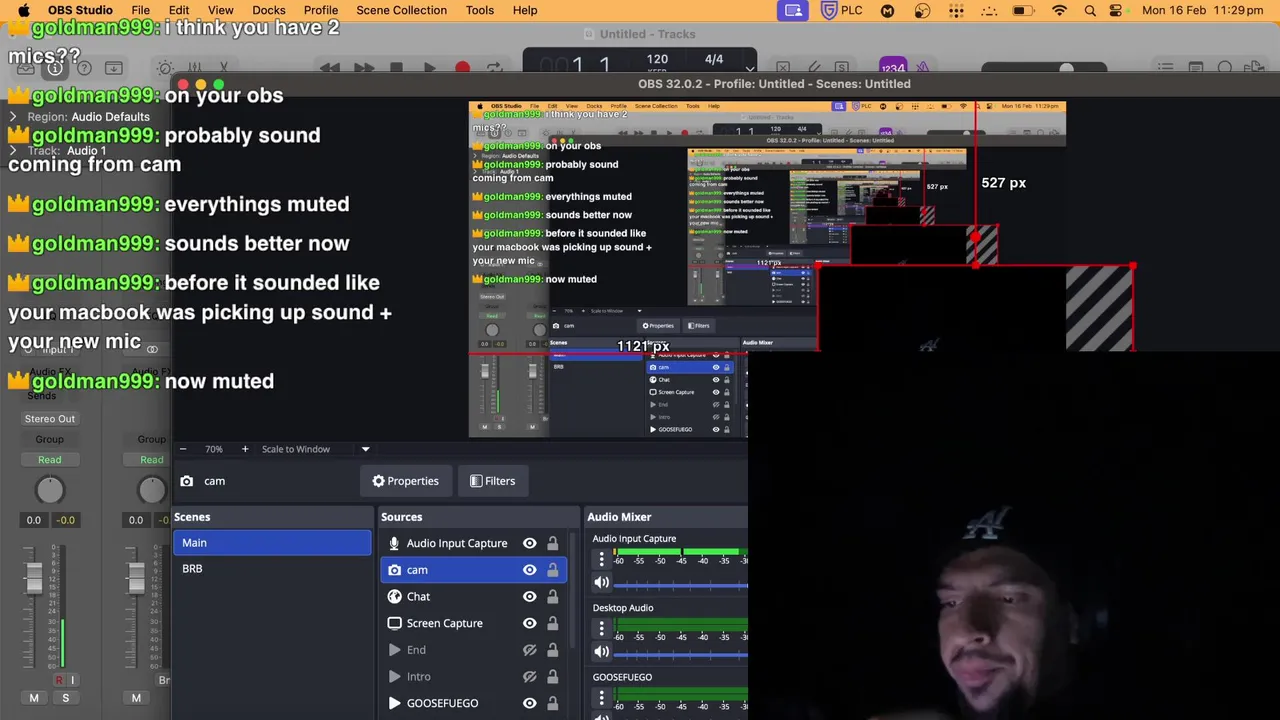
Task: Click the play icon of End source
Action: 394,650
